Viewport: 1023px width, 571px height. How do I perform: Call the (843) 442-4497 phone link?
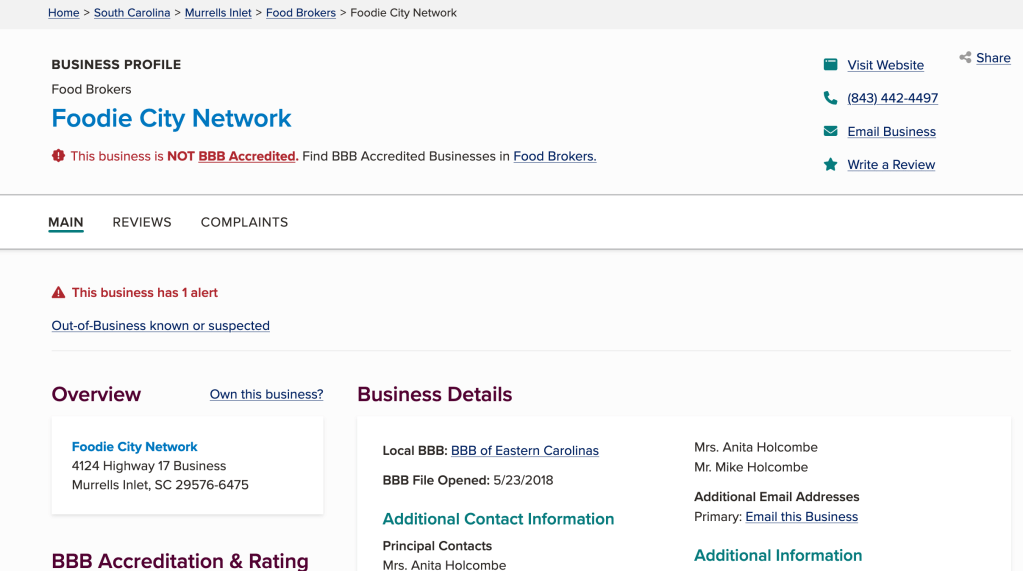pyautogui.click(x=892, y=98)
